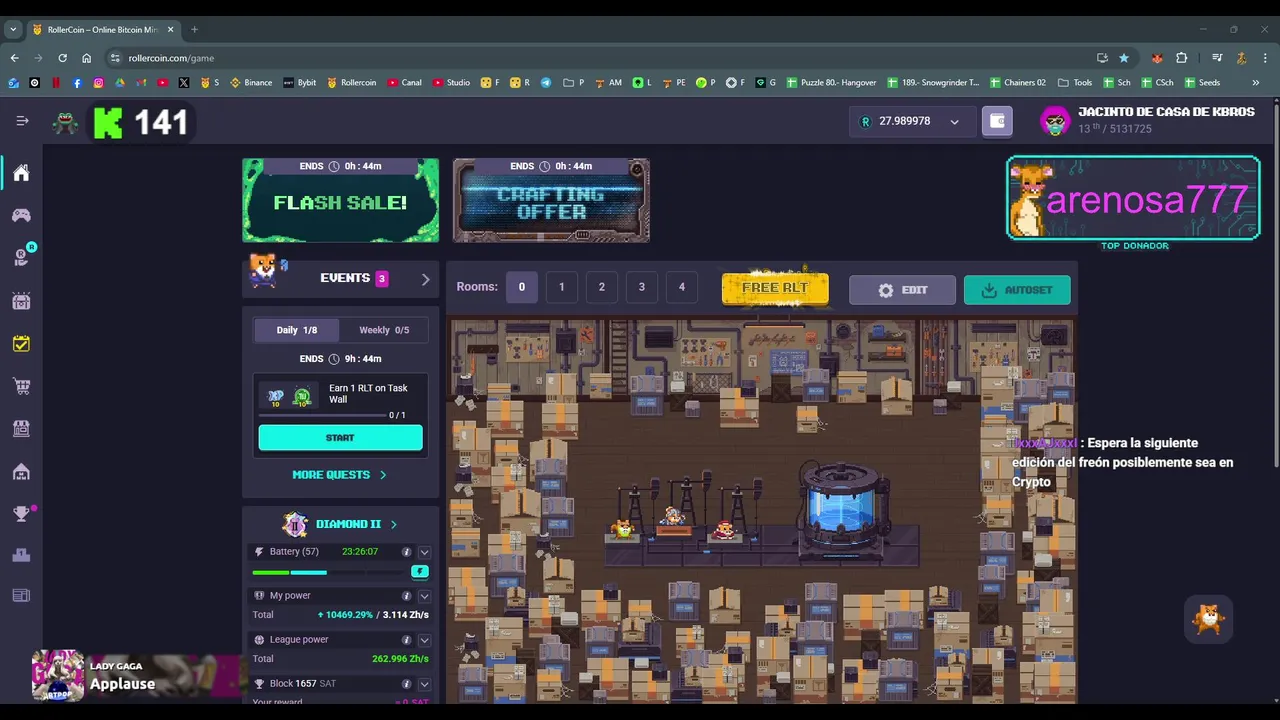Click the browser home button
The width and height of the screenshot is (1280, 720).
click(x=86, y=58)
